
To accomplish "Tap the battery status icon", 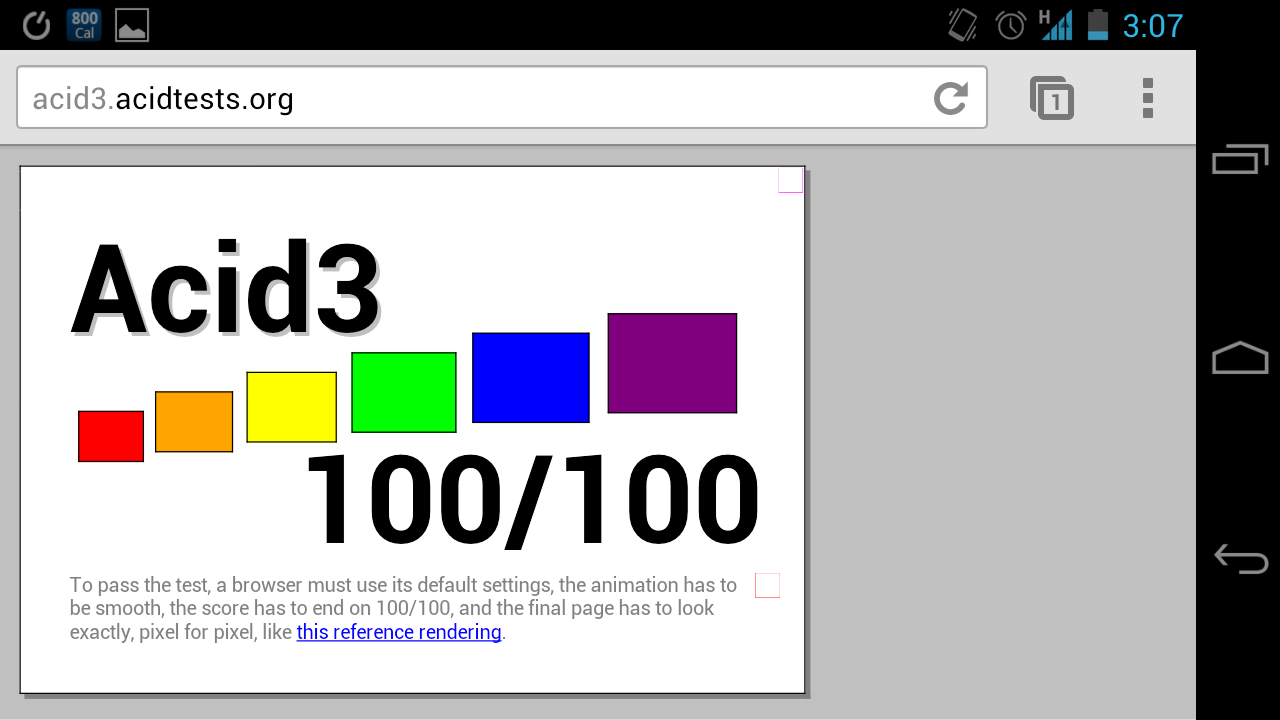I will click(1098, 25).
